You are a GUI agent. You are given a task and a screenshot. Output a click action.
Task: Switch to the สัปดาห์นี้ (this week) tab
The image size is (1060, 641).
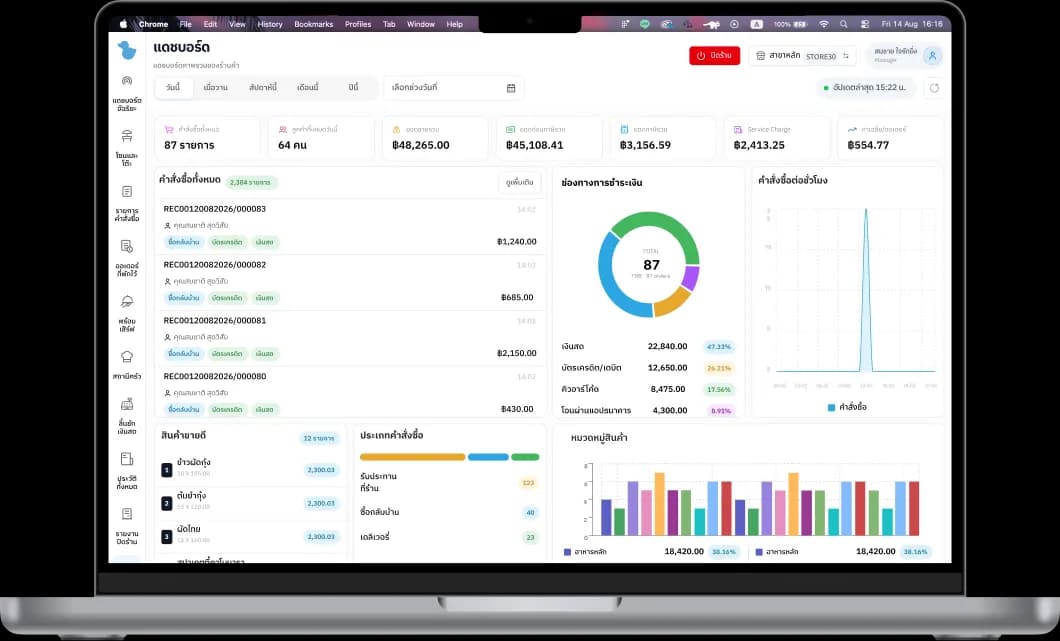tap(263, 87)
